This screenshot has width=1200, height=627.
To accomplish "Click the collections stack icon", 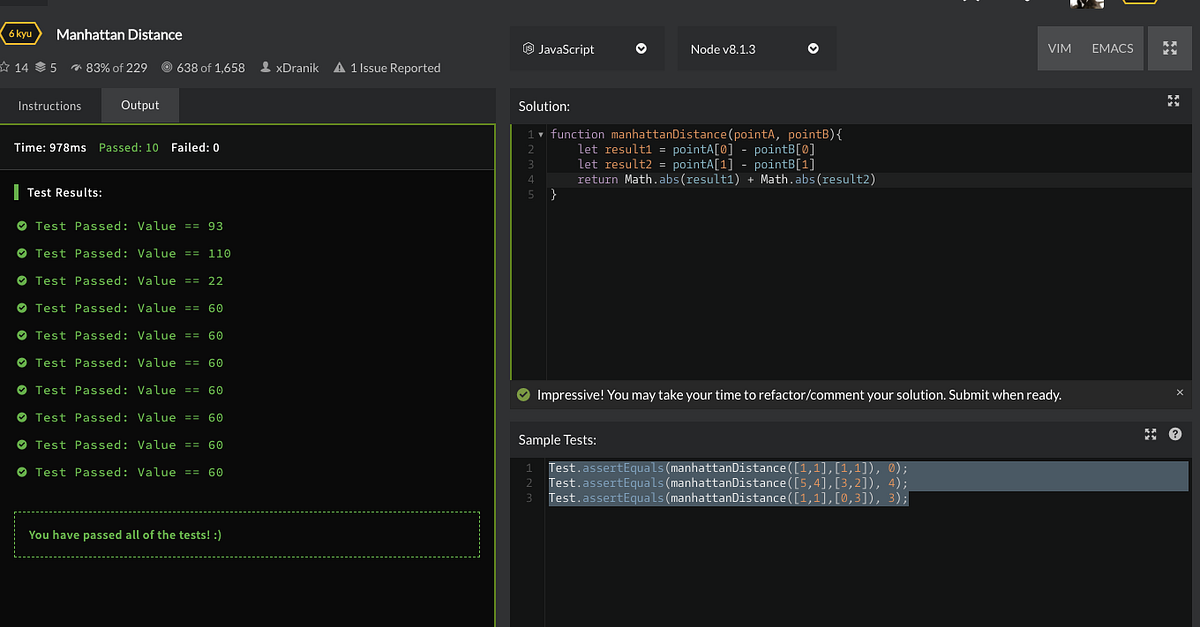I will point(40,68).
